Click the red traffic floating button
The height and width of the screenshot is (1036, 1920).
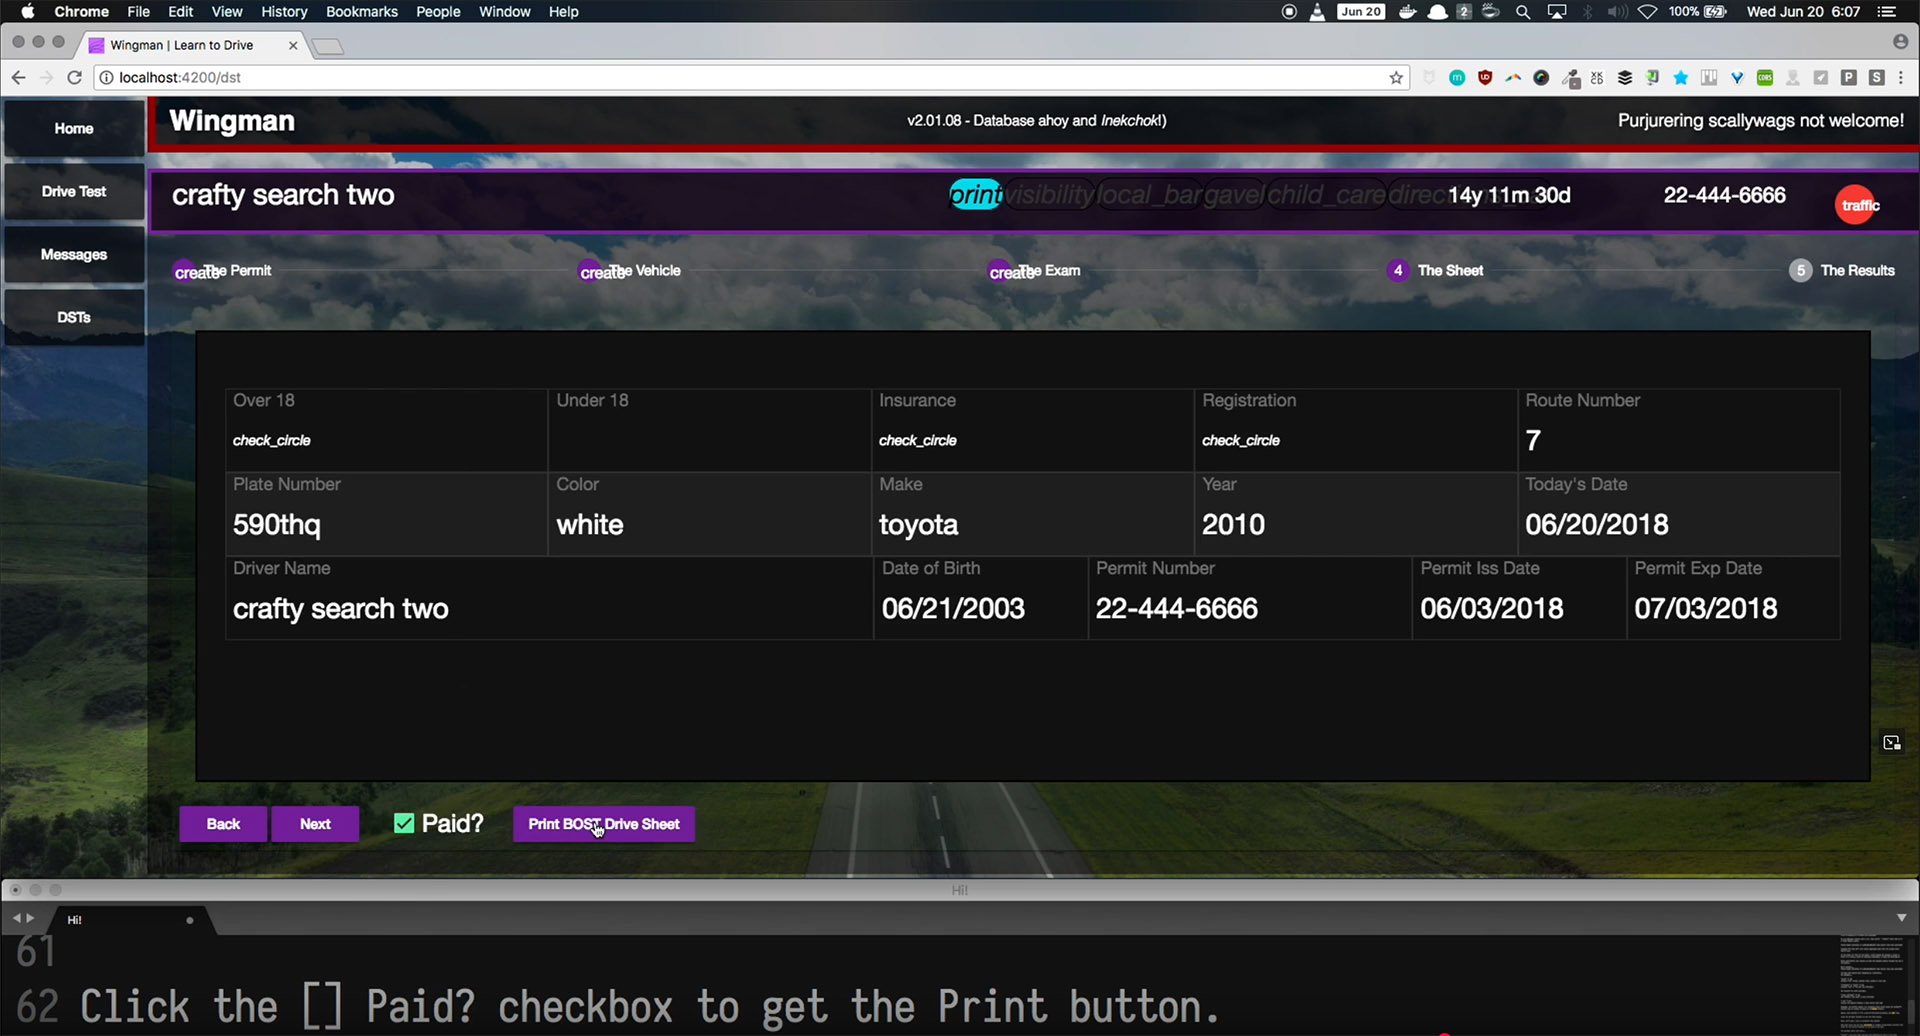click(1858, 205)
